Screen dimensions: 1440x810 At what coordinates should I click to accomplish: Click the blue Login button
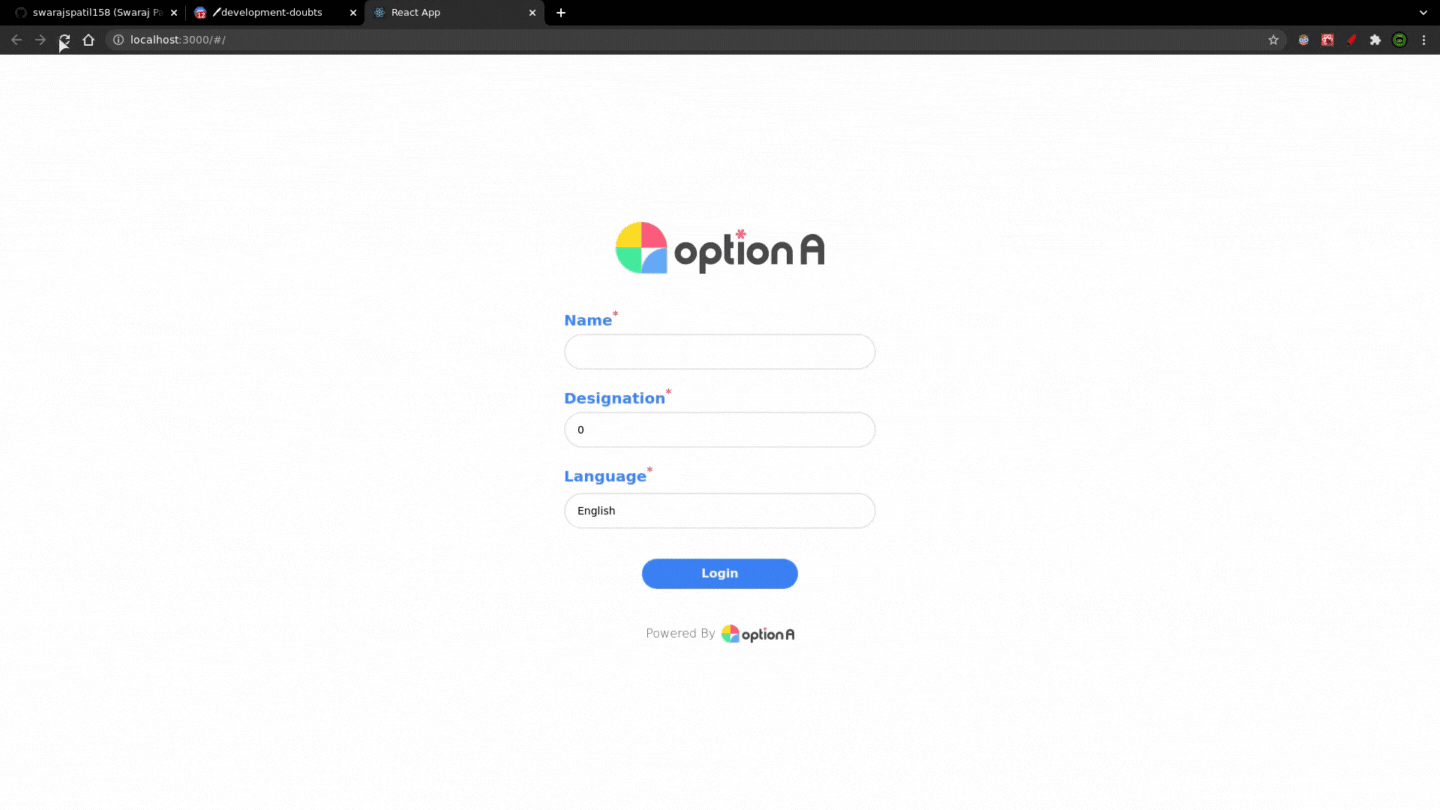(720, 574)
